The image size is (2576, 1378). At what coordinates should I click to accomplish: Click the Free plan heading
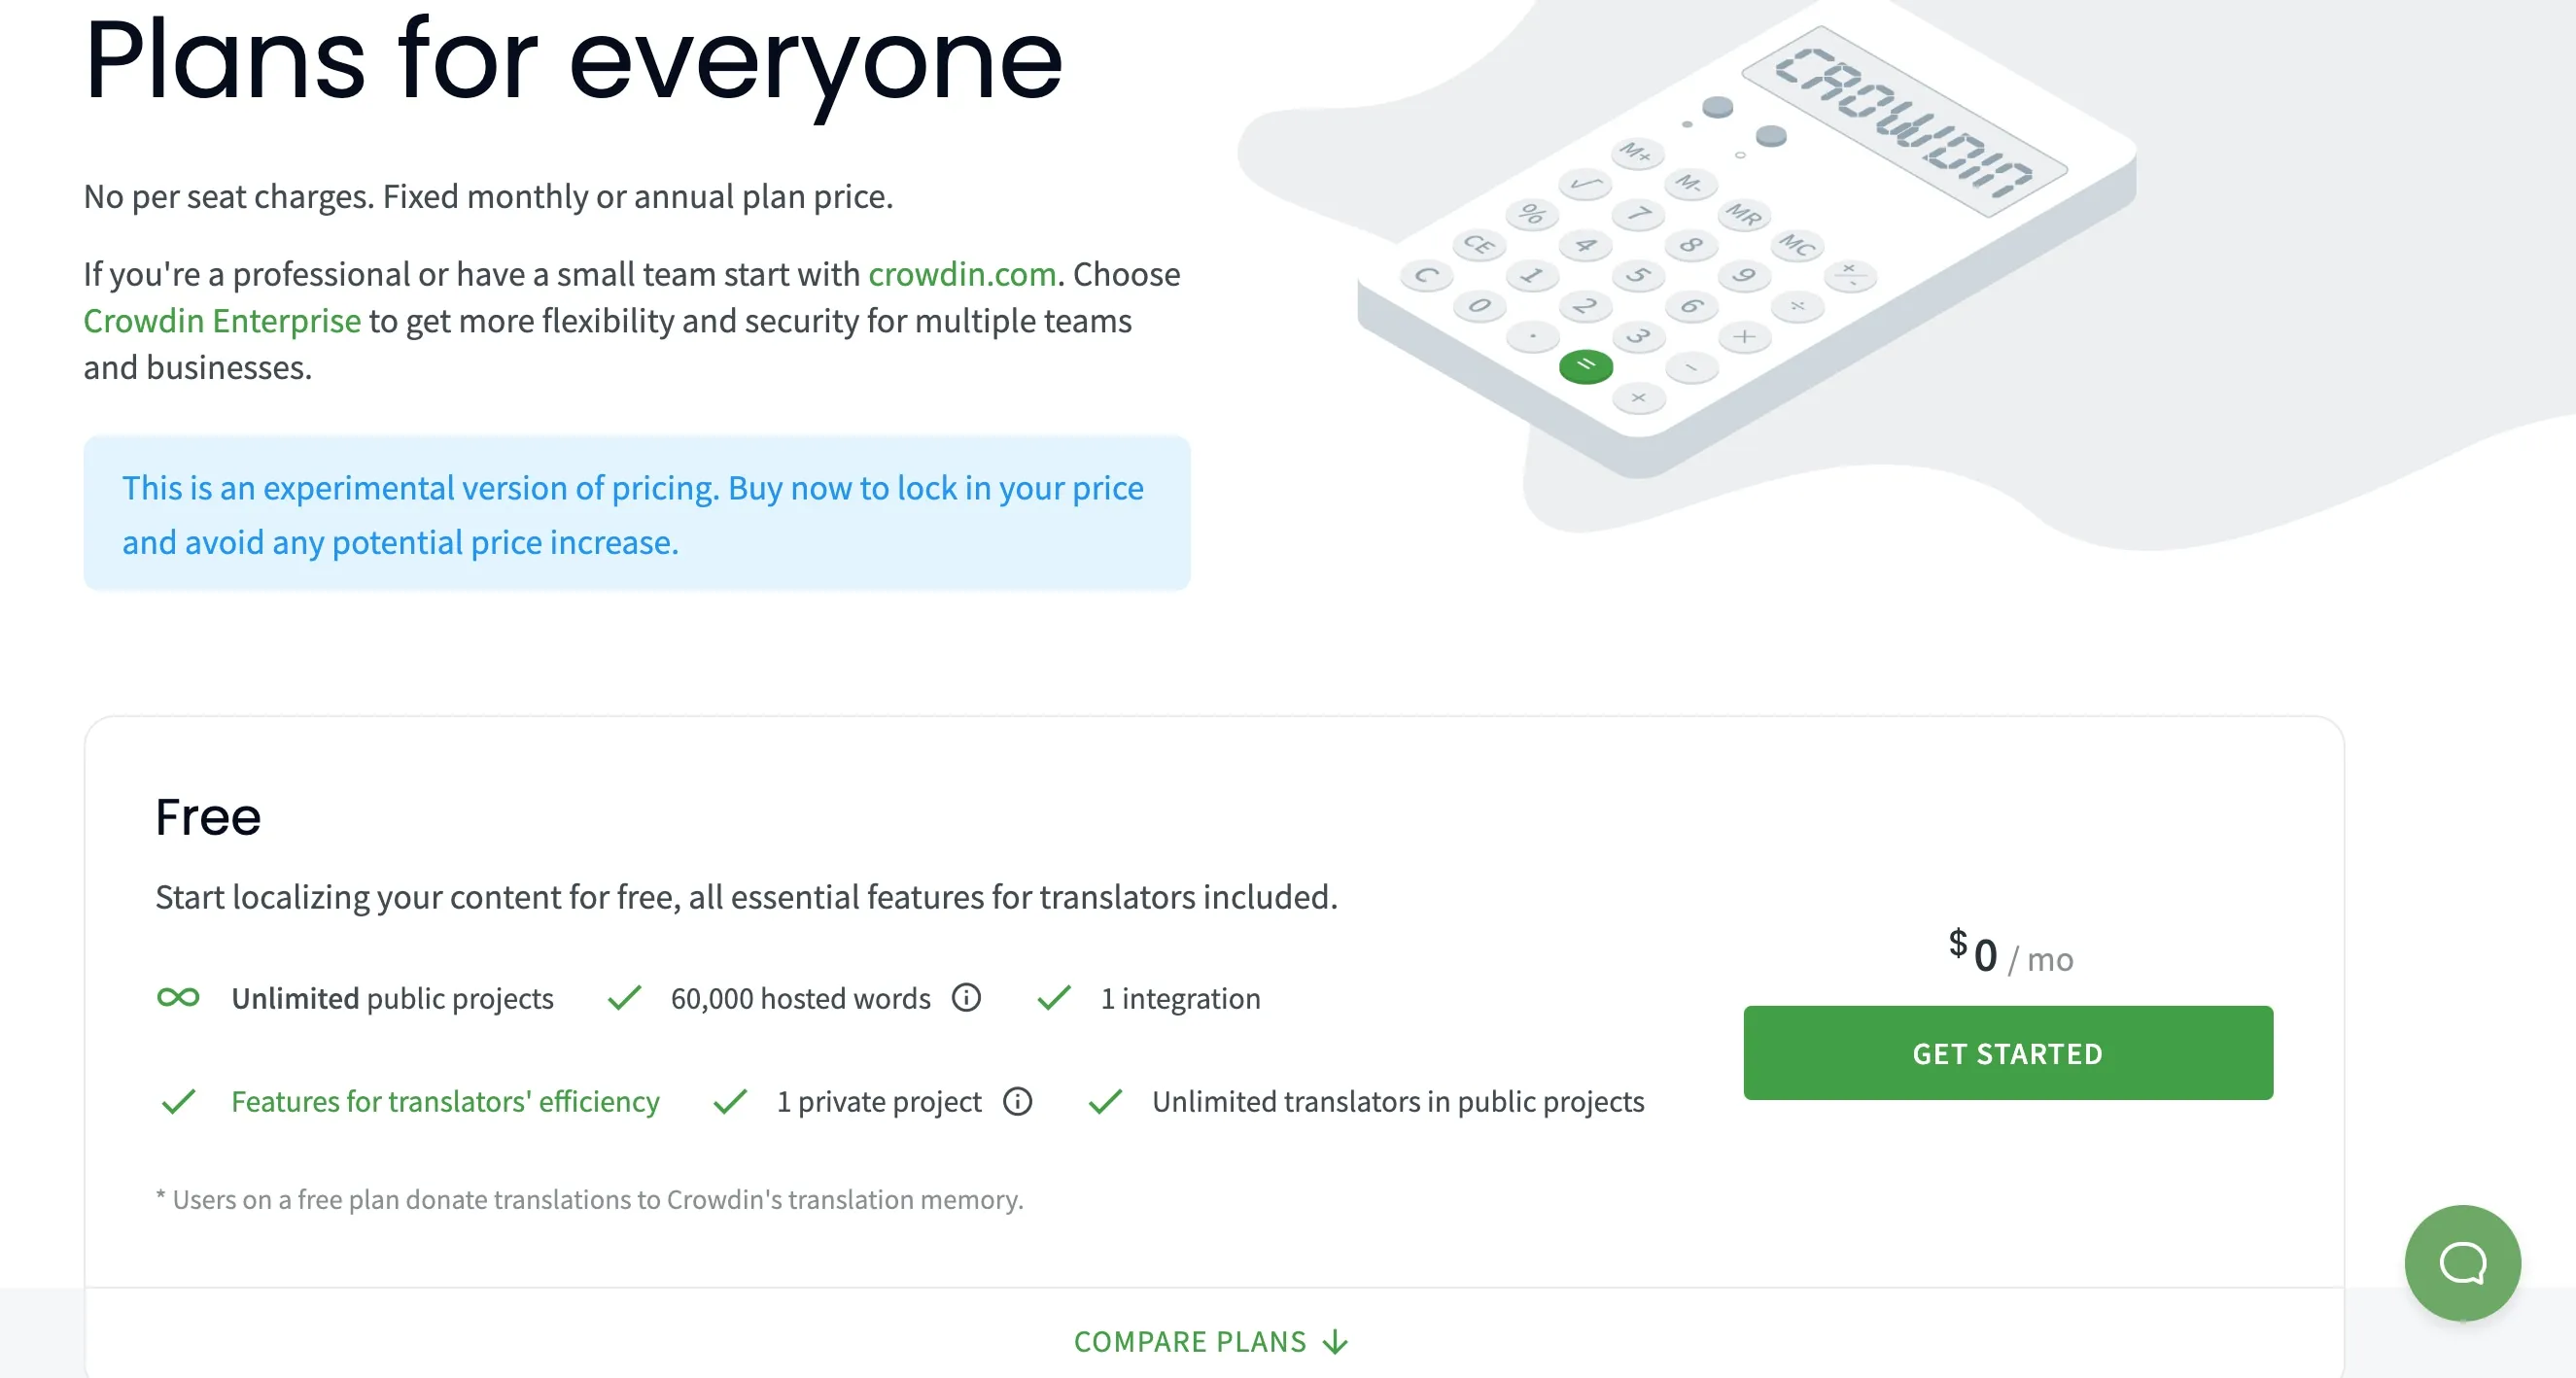click(208, 817)
